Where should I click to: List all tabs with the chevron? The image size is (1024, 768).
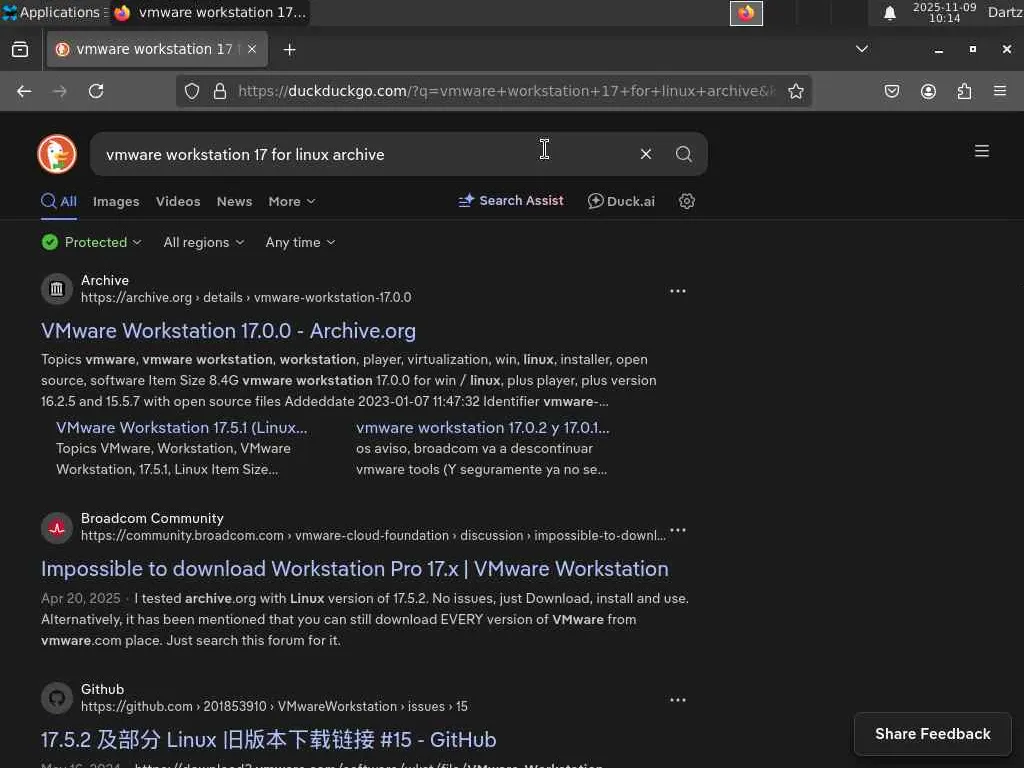pos(862,49)
